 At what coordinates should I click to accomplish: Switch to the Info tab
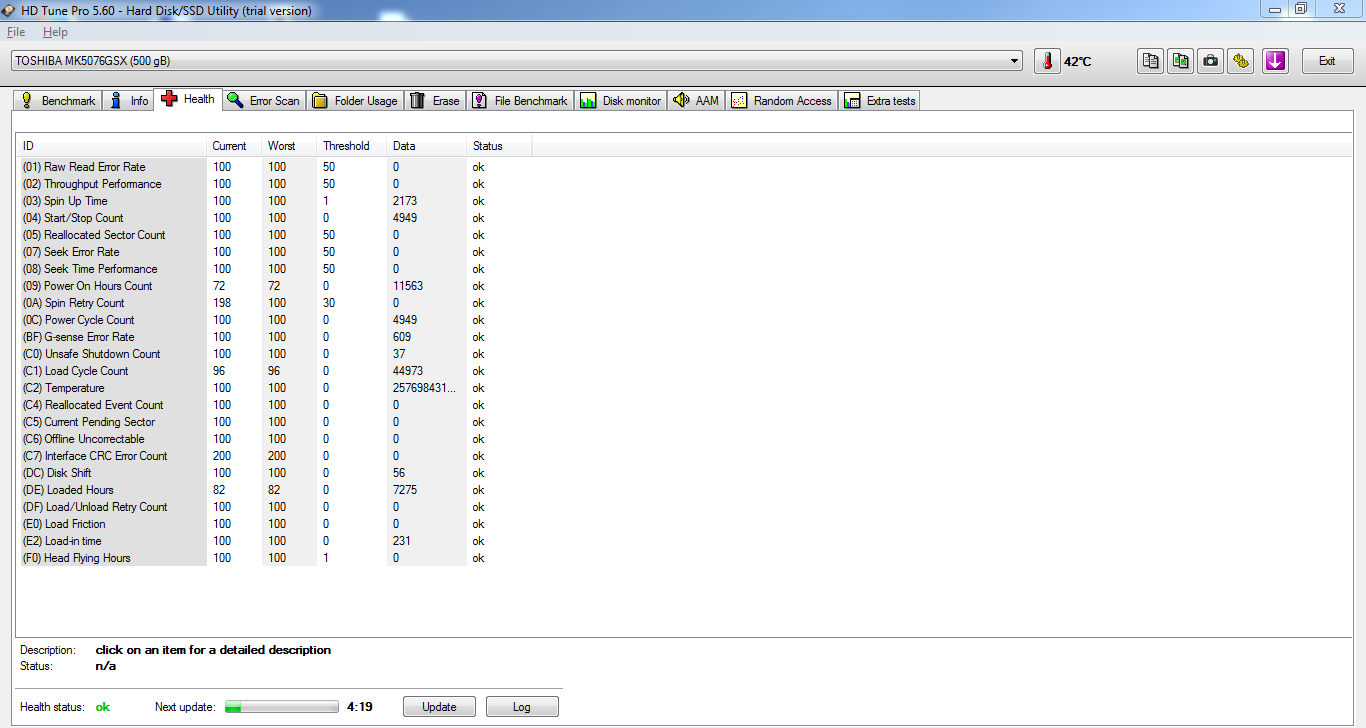128,101
